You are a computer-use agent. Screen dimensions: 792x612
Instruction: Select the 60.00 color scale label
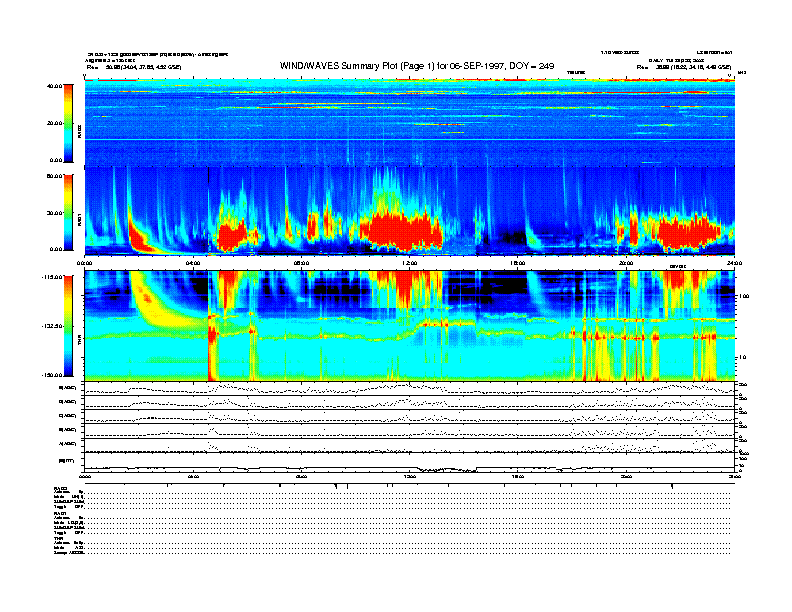point(54,176)
